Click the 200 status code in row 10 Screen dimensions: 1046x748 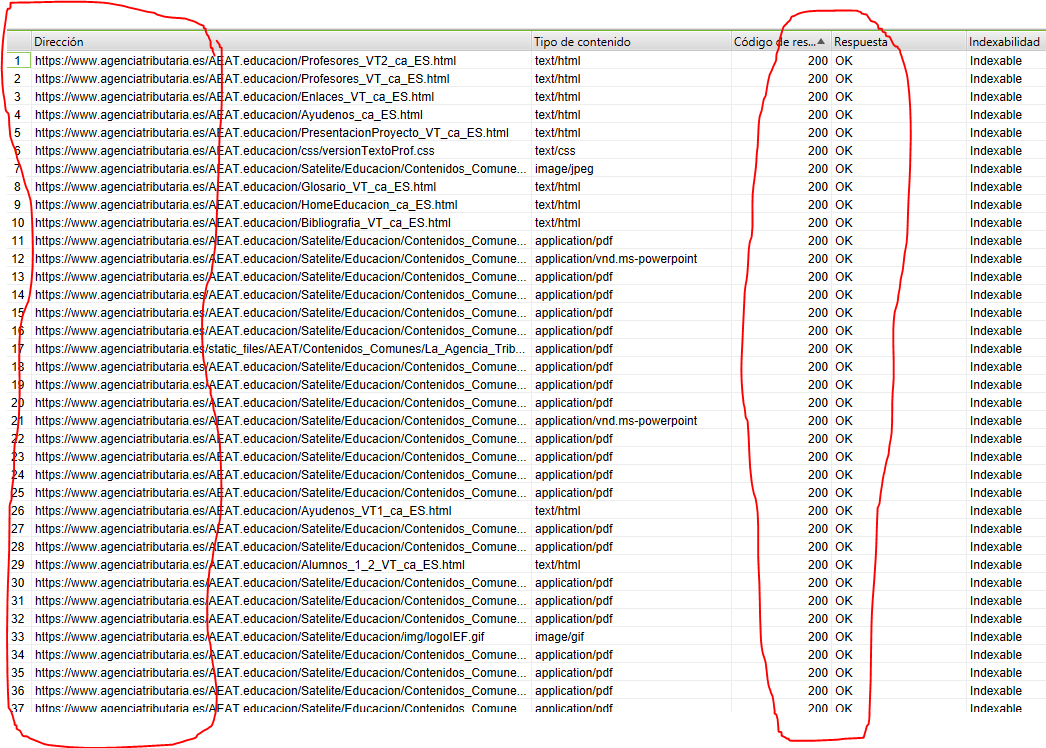818,223
